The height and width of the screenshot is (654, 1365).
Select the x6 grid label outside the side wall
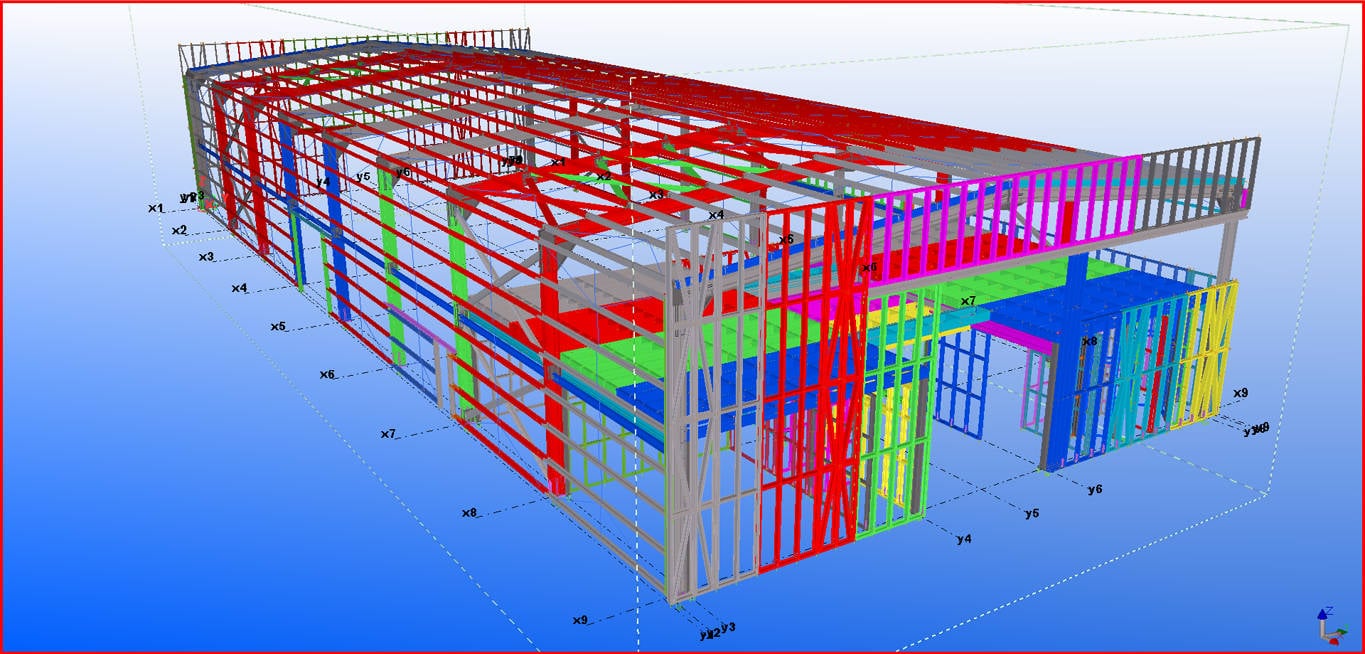pos(327,375)
